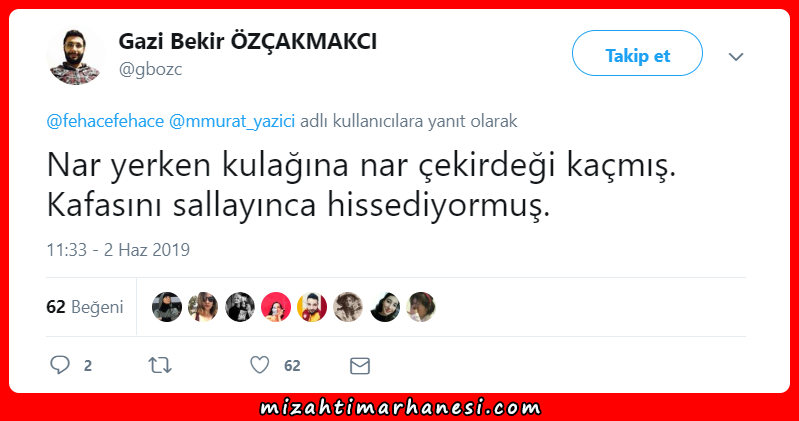Open the @gbozc handle link
The image size is (799, 421).
[150, 69]
